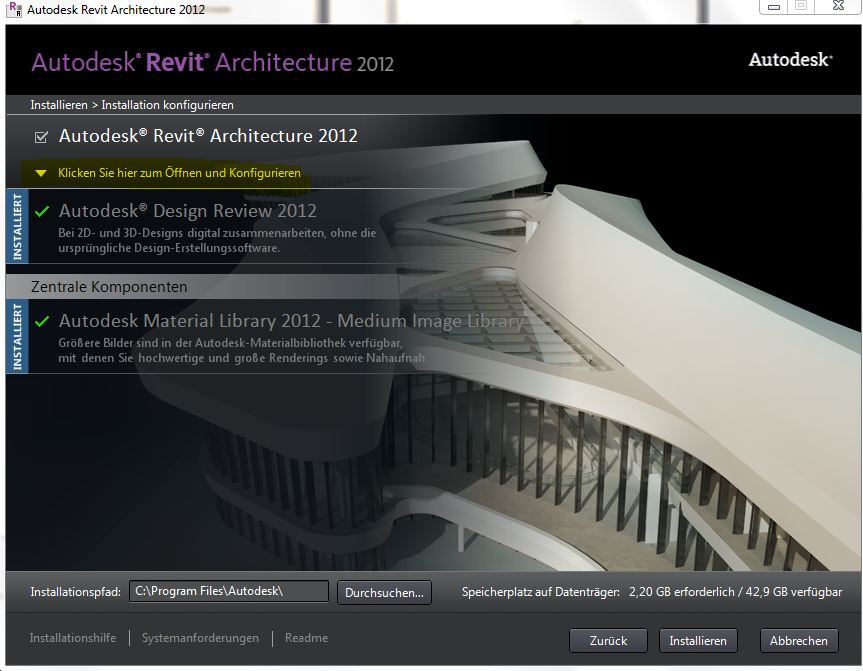Select the Autodesk Material Library 2012 entry
The height and width of the screenshot is (671, 863).
291,321
